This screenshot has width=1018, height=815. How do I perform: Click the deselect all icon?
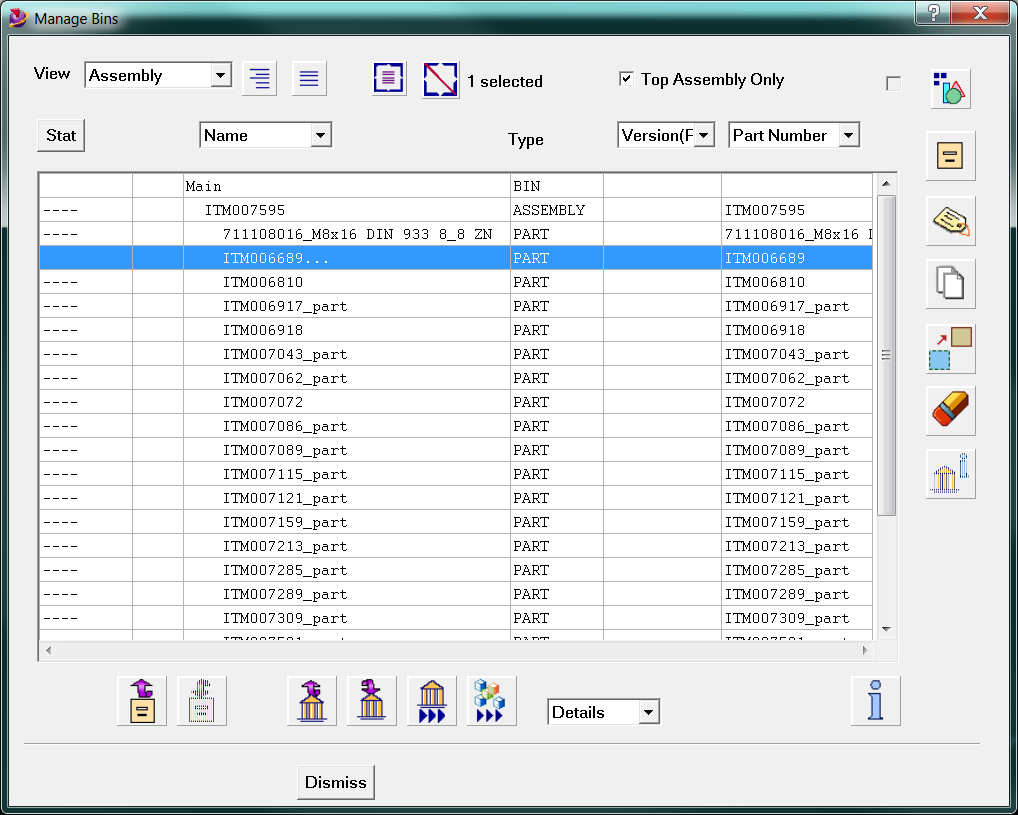(x=441, y=80)
